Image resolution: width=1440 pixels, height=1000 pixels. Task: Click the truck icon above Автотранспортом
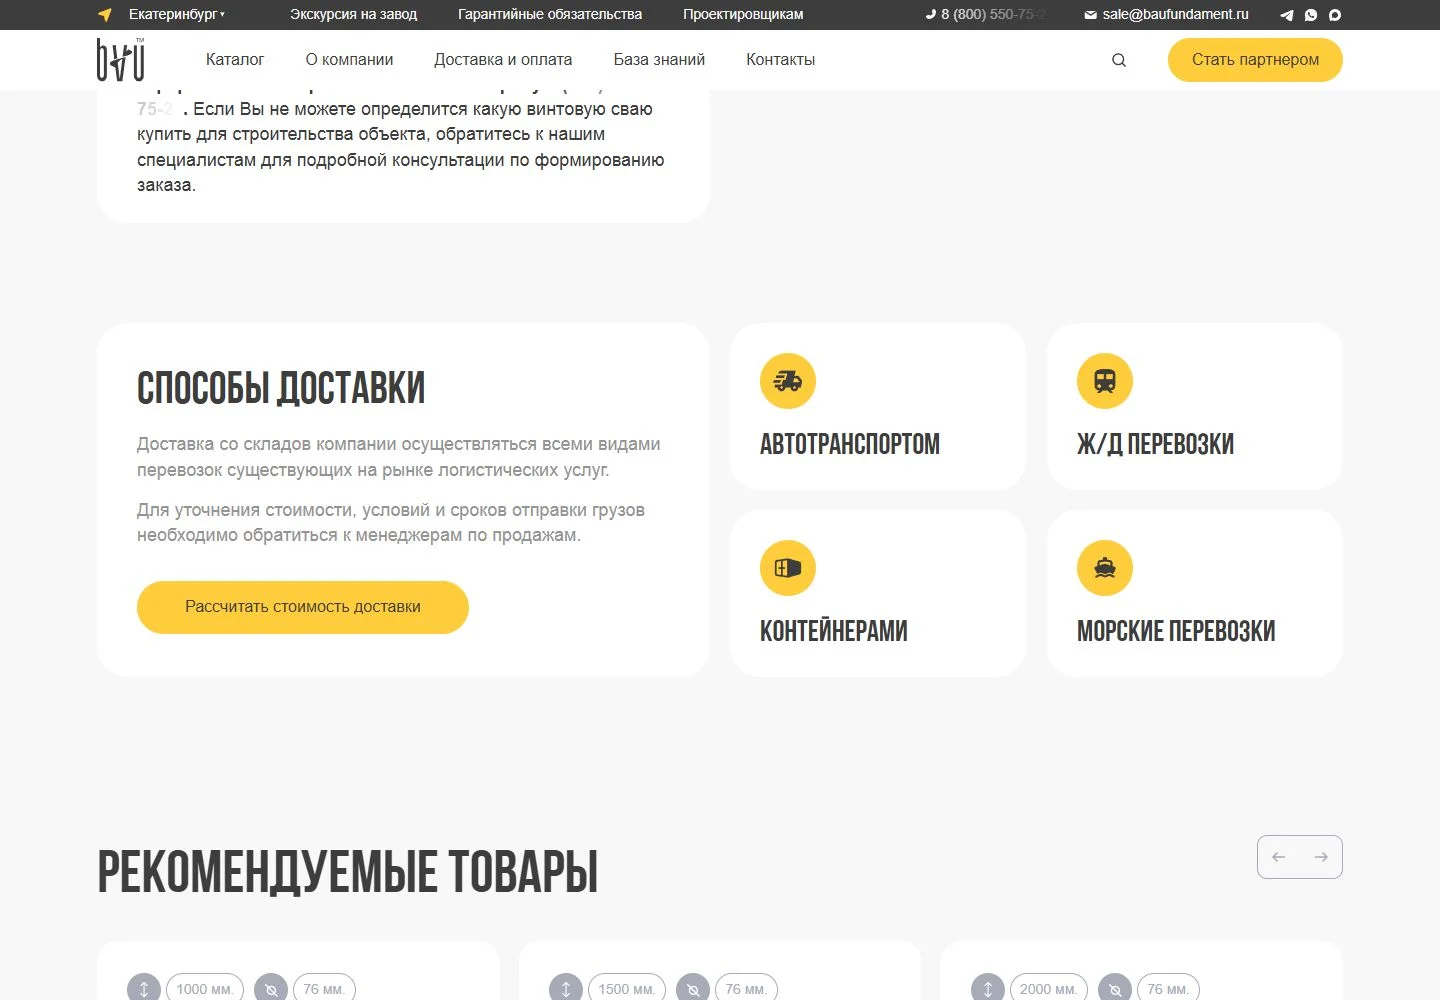click(x=788, y=381)
